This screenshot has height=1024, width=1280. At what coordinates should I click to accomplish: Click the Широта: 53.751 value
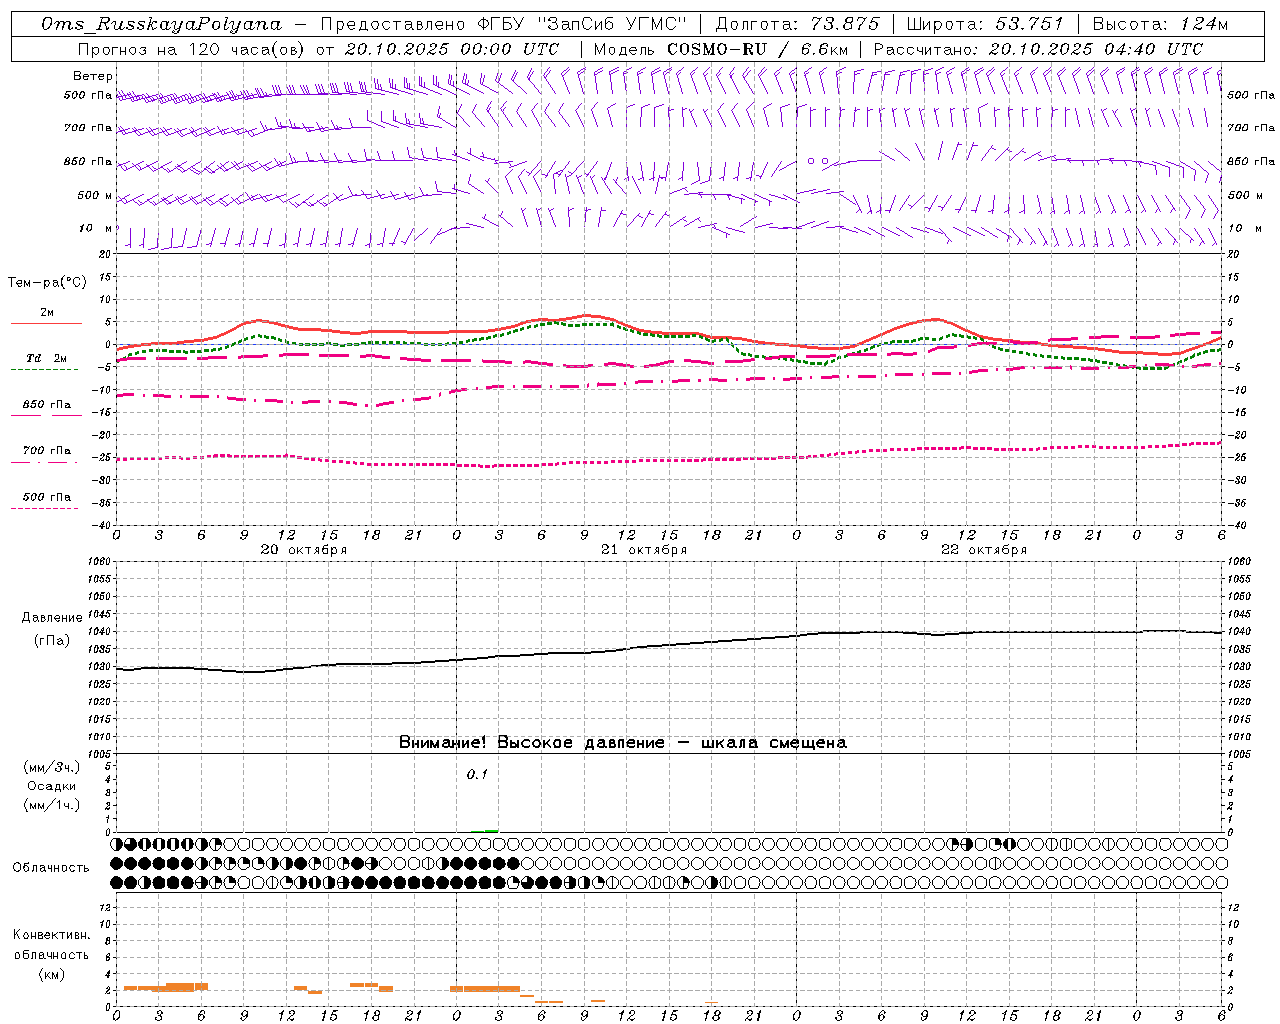(x=984, y=24)
